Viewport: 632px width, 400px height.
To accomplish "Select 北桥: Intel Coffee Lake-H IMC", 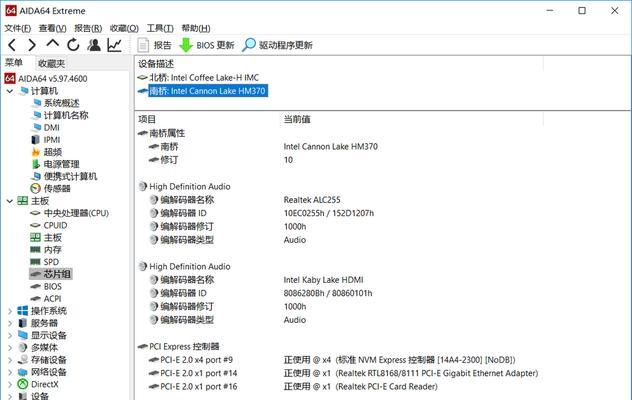I will pyautogui.click(x=204, y=77).
